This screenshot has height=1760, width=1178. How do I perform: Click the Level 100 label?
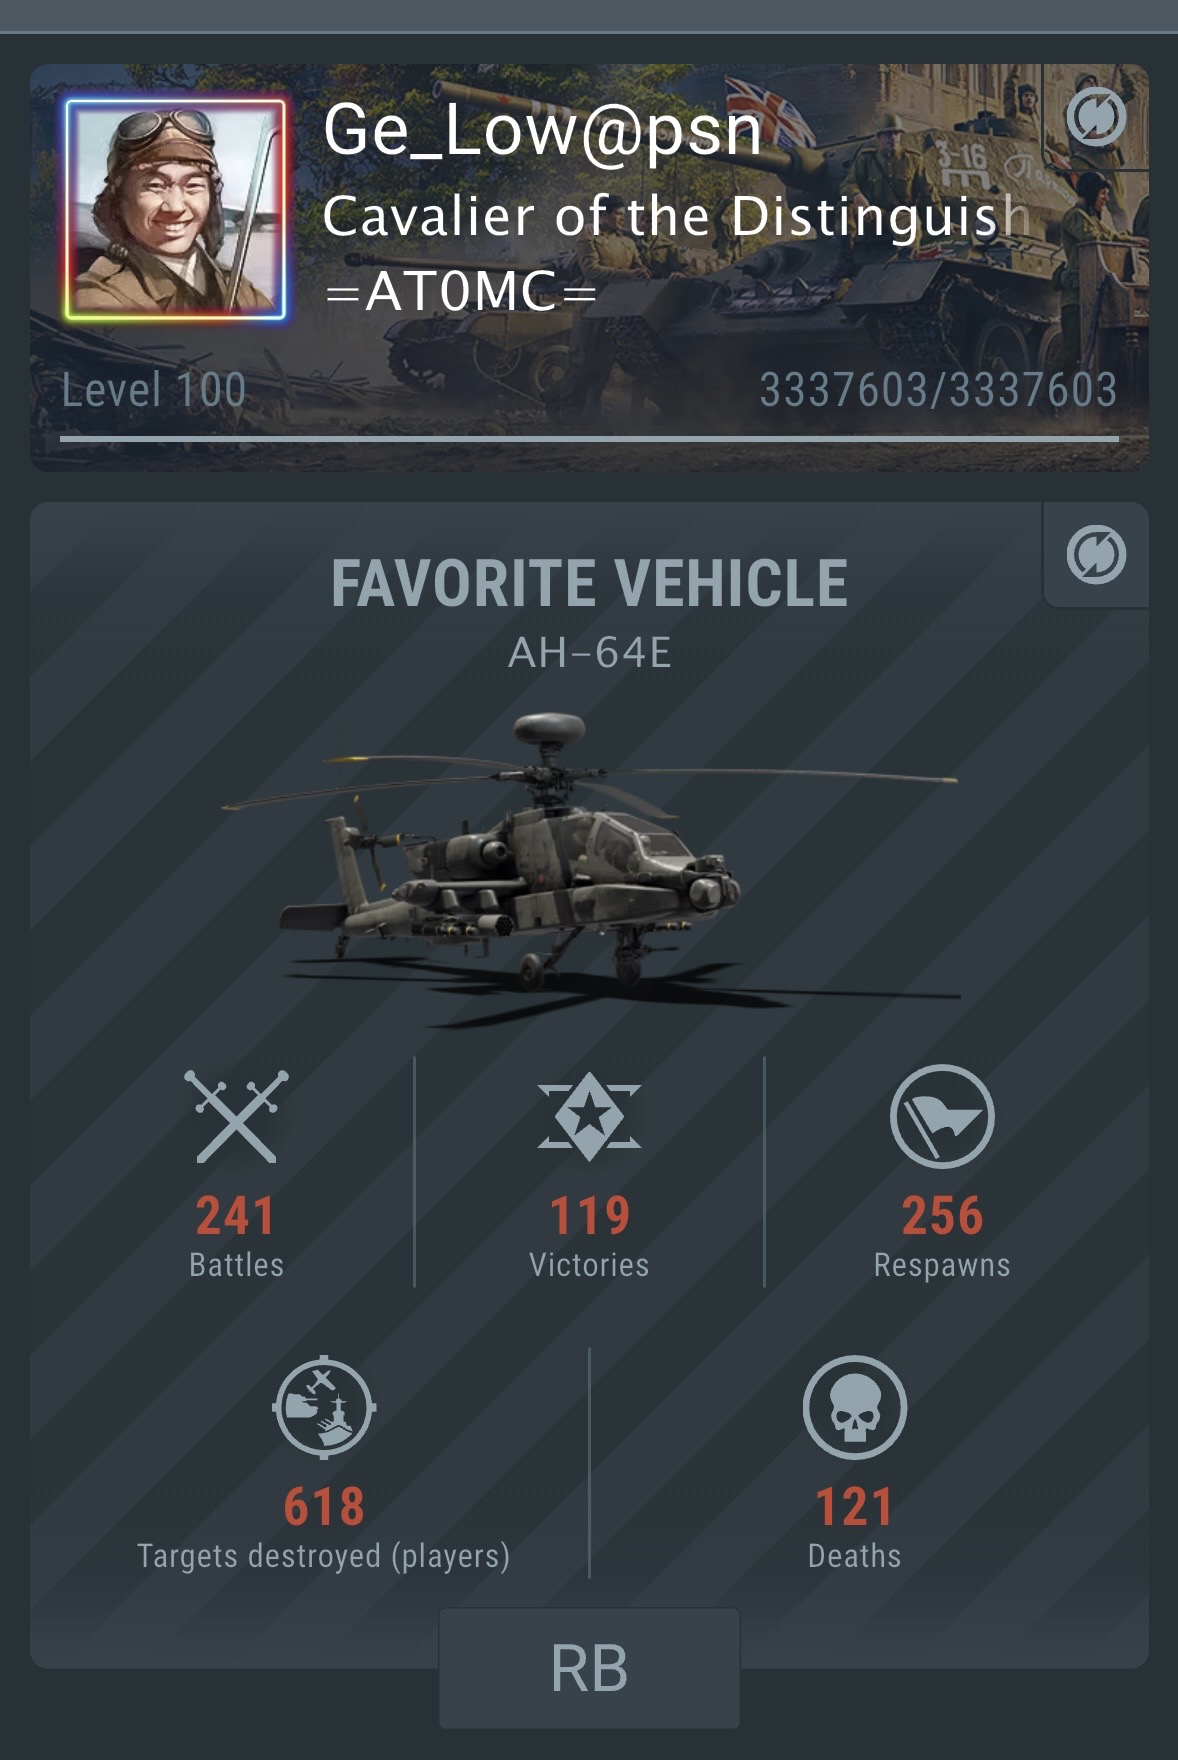pyautogui.click(x=154, y=389)
